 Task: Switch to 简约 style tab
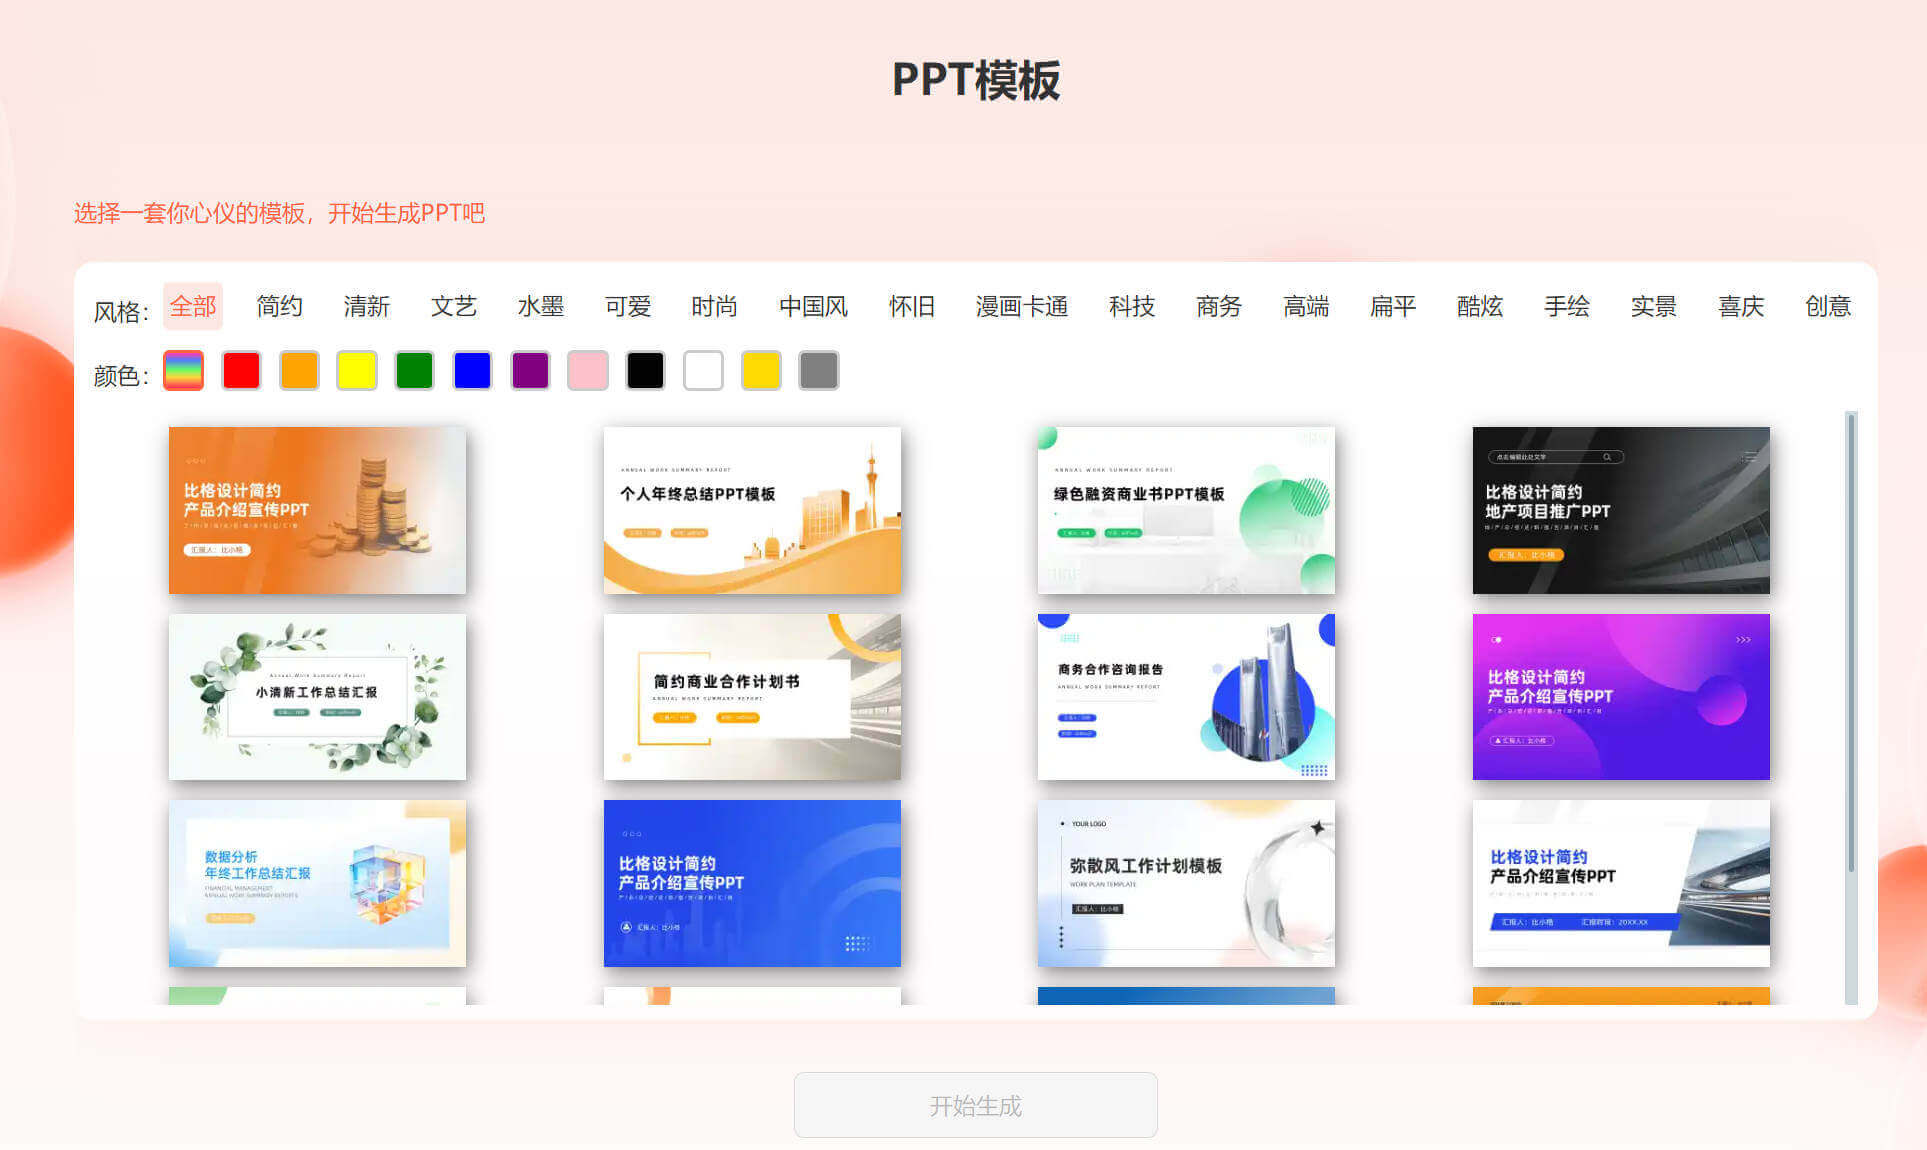coord(279,306)
